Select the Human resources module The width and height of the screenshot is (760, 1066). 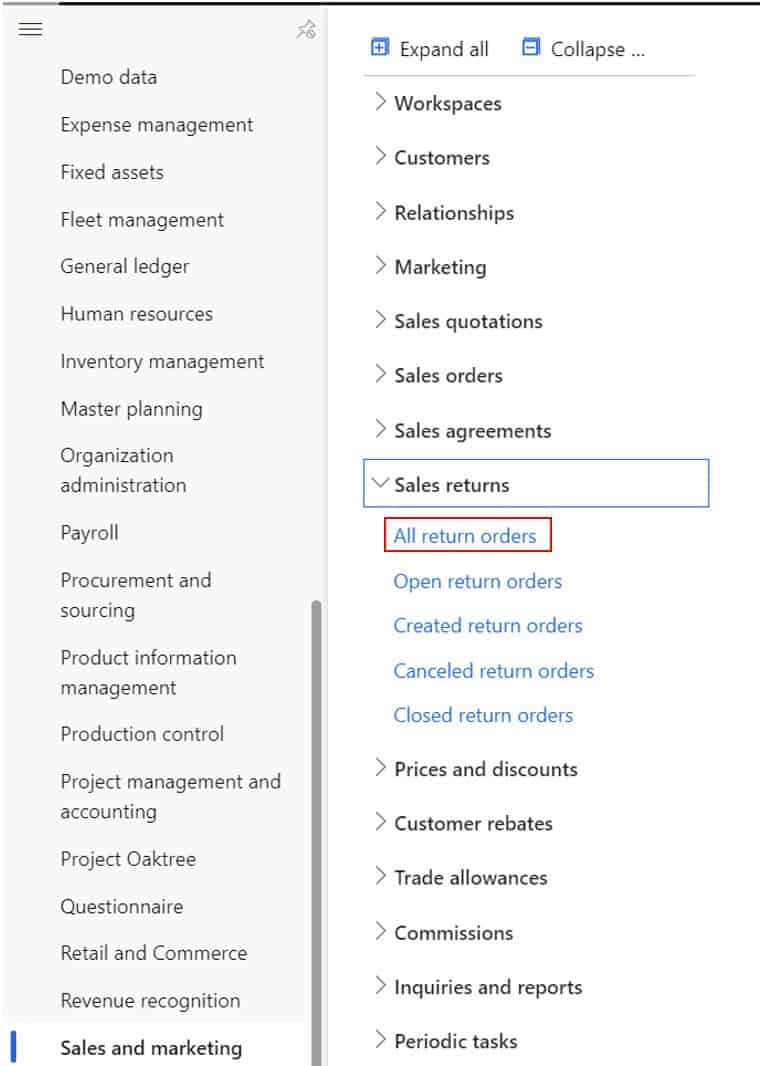click(x=136, y=313)
